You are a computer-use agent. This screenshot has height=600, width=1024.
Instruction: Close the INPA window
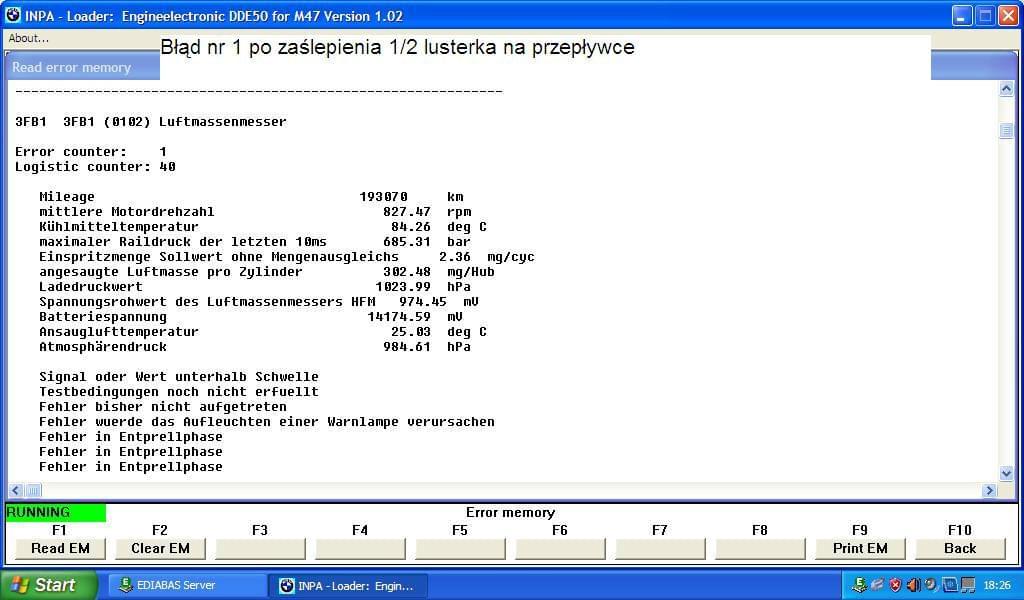pyautogui.click(x=1008, y=16)
